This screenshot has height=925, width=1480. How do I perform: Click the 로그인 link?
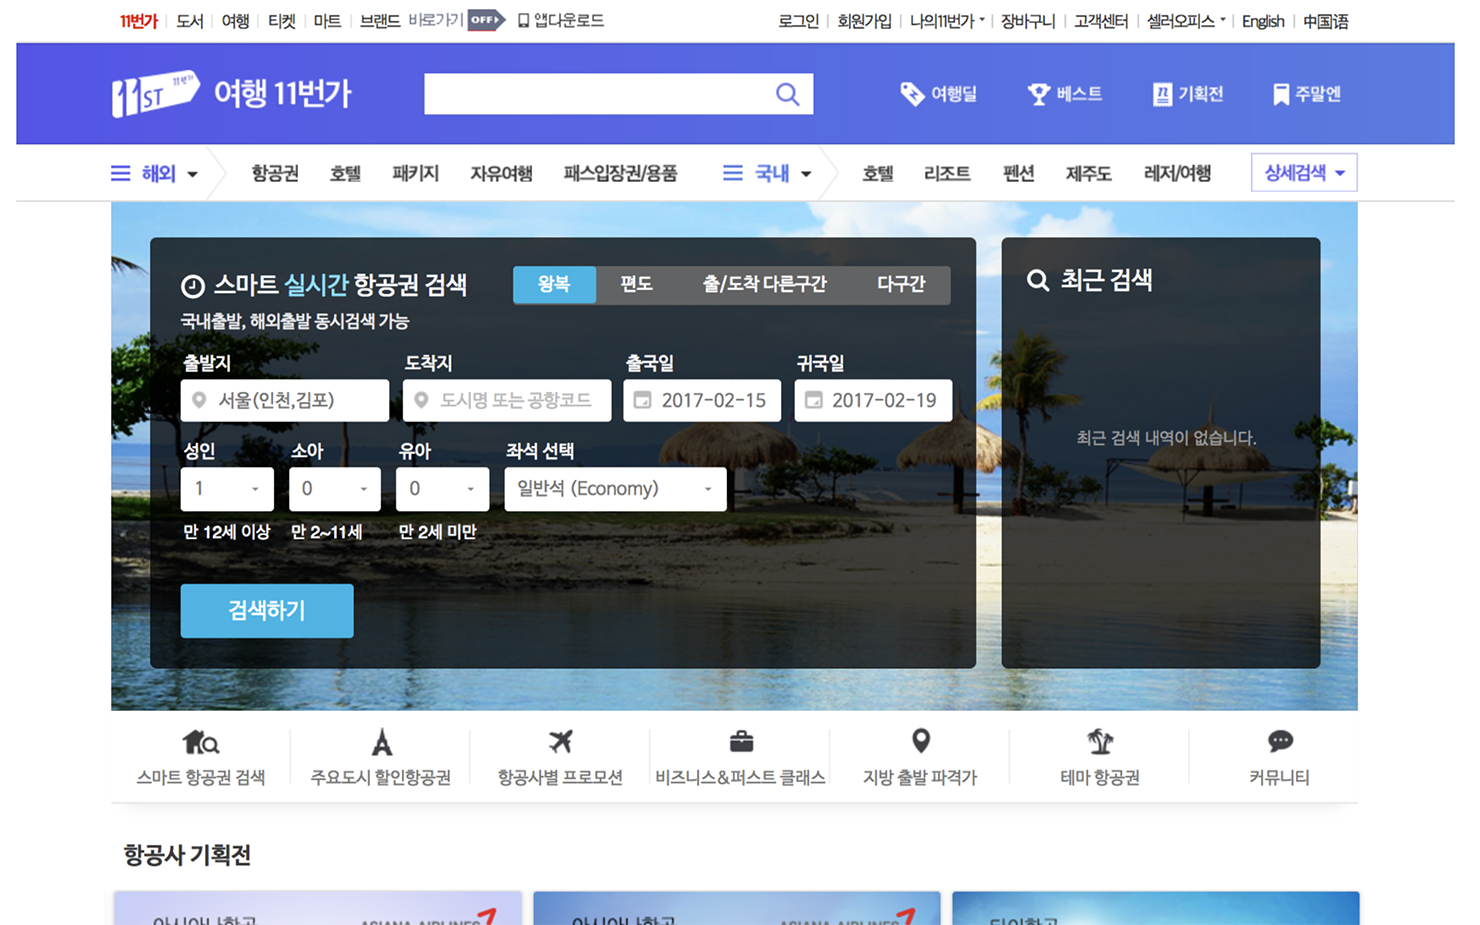click(x=798, y=21)
